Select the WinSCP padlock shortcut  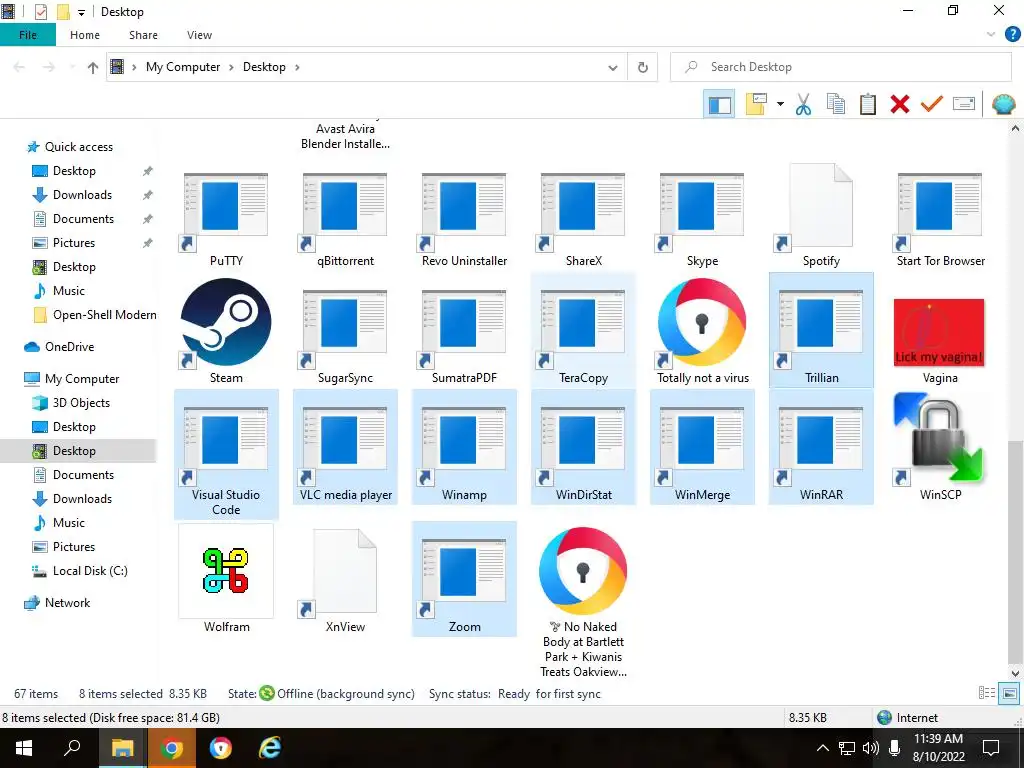pos(940,447)
